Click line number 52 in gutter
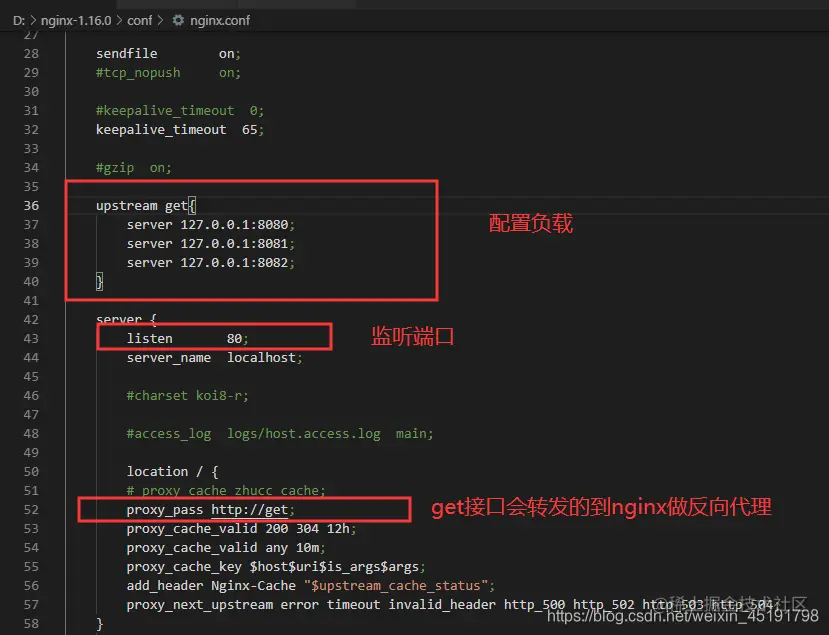 click(31, 510)
